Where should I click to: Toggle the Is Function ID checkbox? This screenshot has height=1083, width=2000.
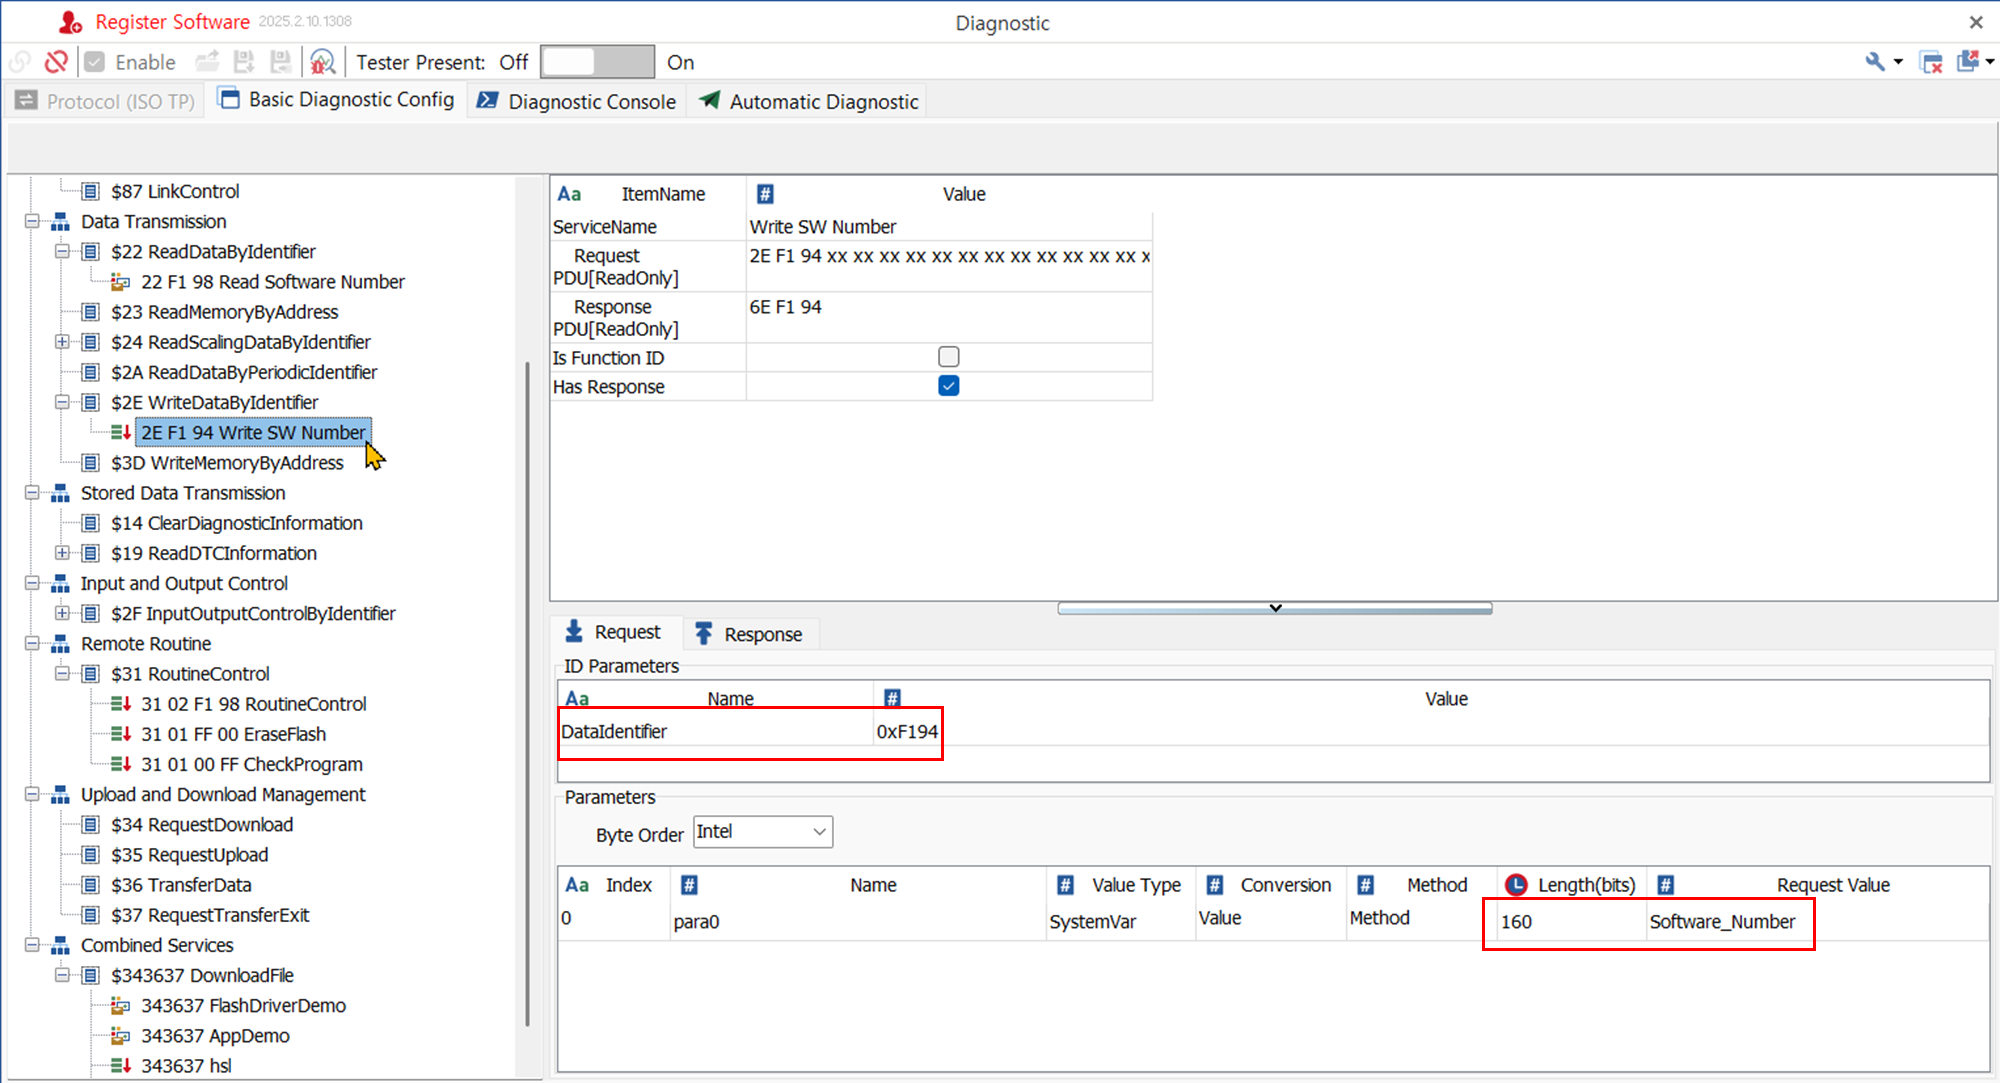948,357
